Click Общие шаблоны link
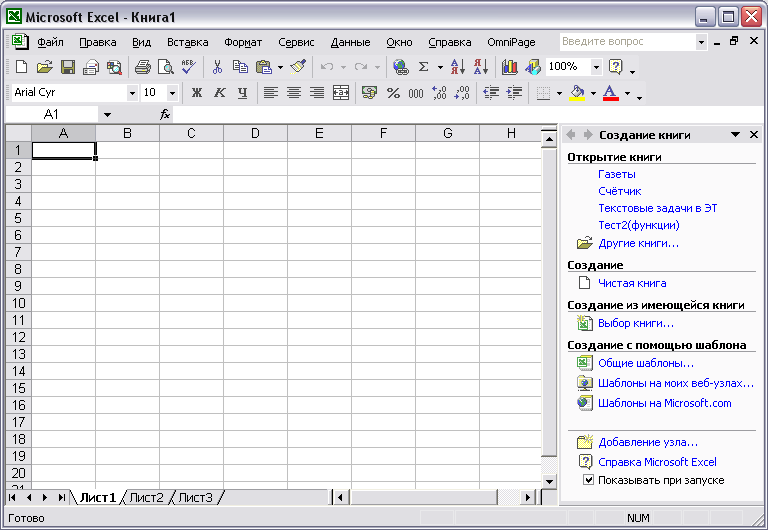 click(646, 363)
